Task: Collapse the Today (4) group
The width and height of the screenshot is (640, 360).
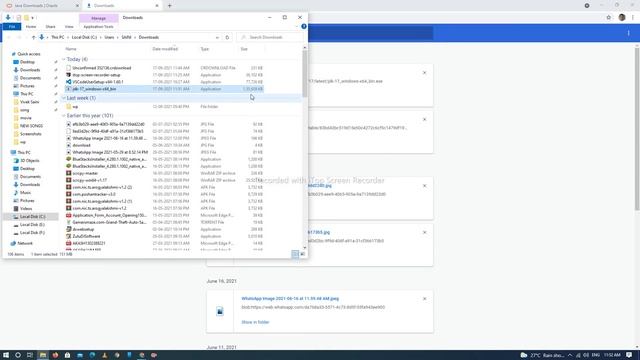Action: [x=64, y=60]
